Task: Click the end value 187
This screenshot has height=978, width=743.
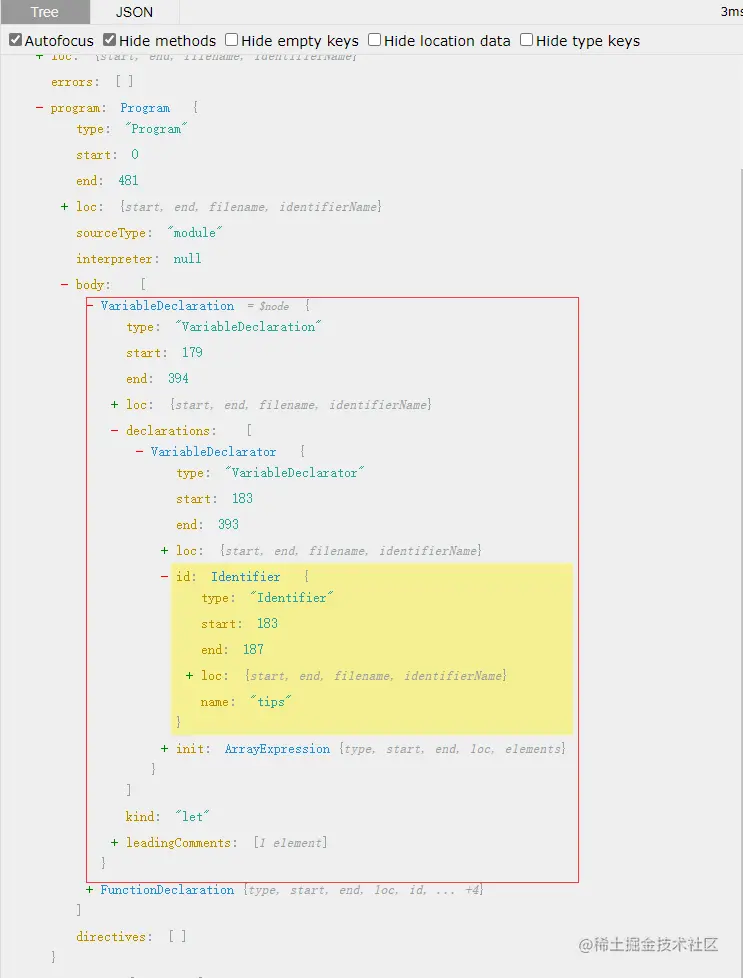Action: pyautogui.click(x=253, y=649)
